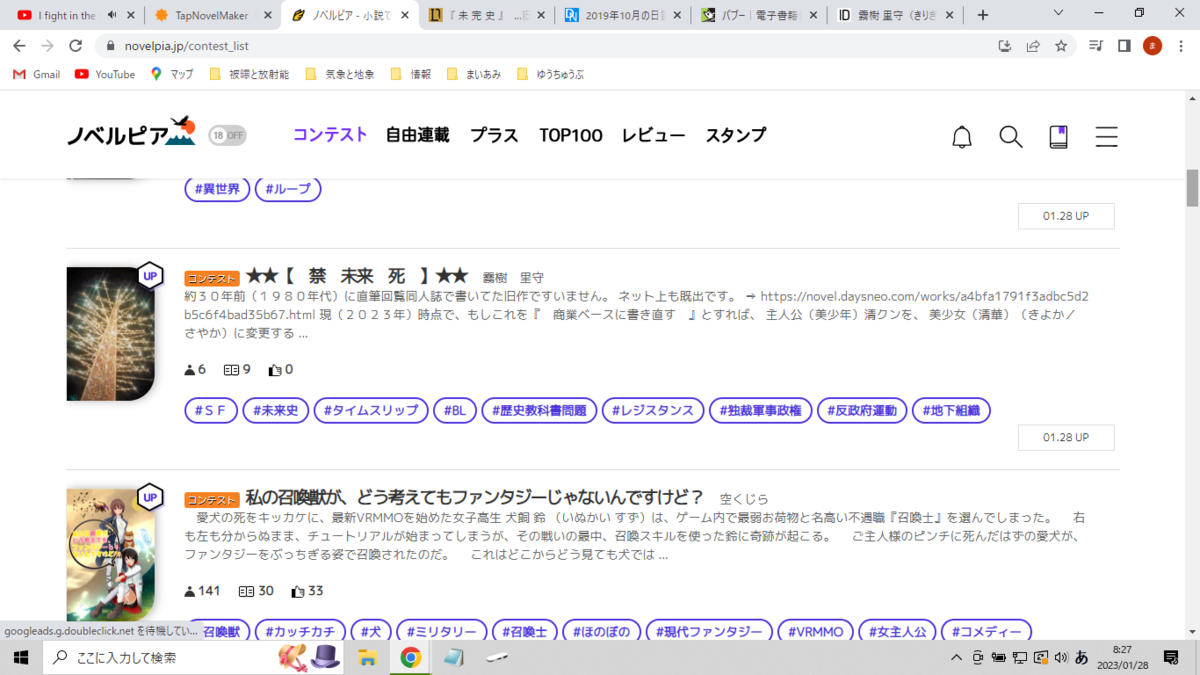Viewport: 1200px width, 675px height.
Task: Reload the page with the refresh icon
Action: pos(75,46)
